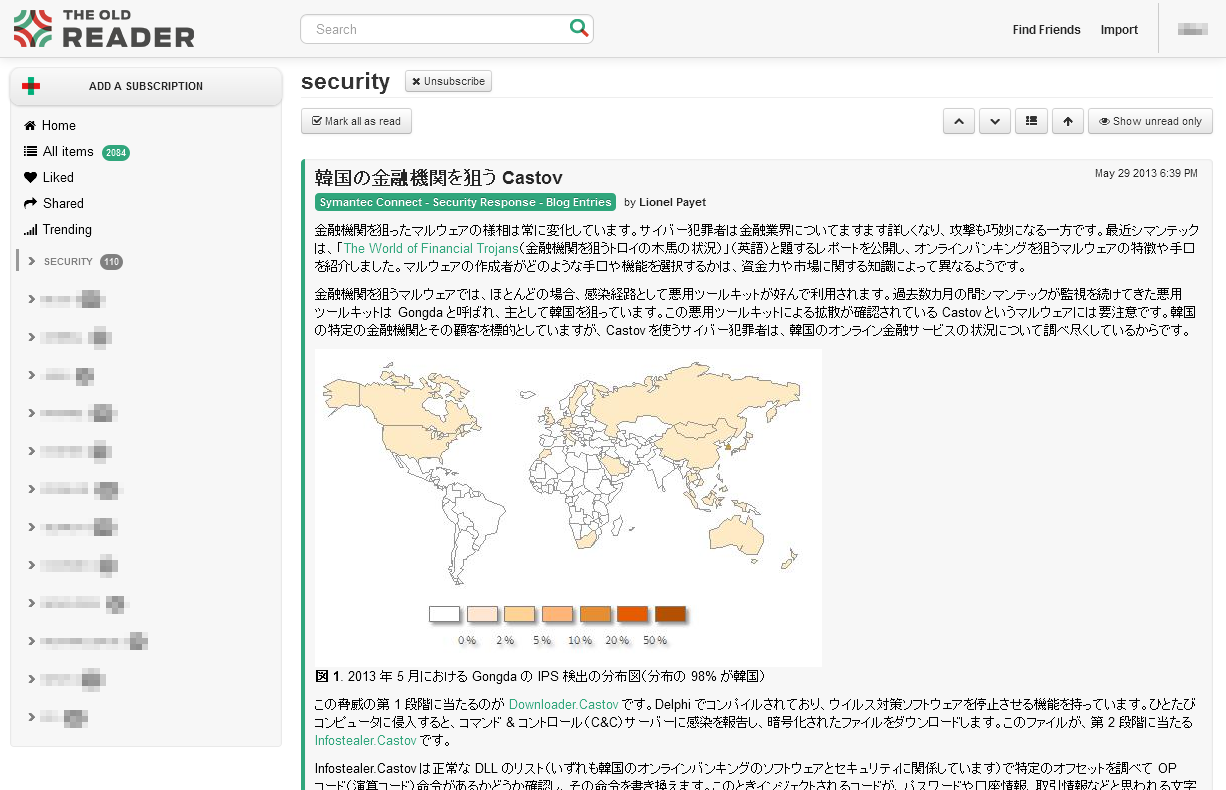Open Import in top navigation

coord(1119,30)
